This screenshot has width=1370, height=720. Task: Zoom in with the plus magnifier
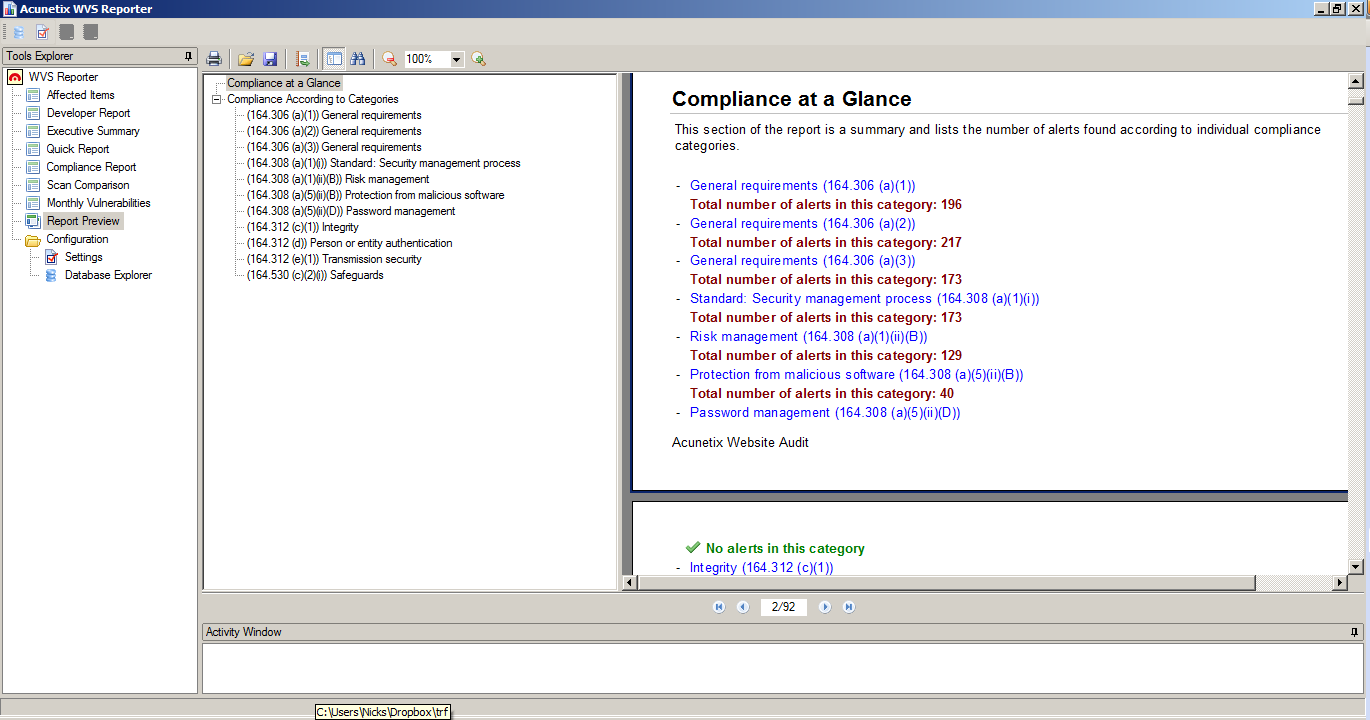click(x=479, y=59)
